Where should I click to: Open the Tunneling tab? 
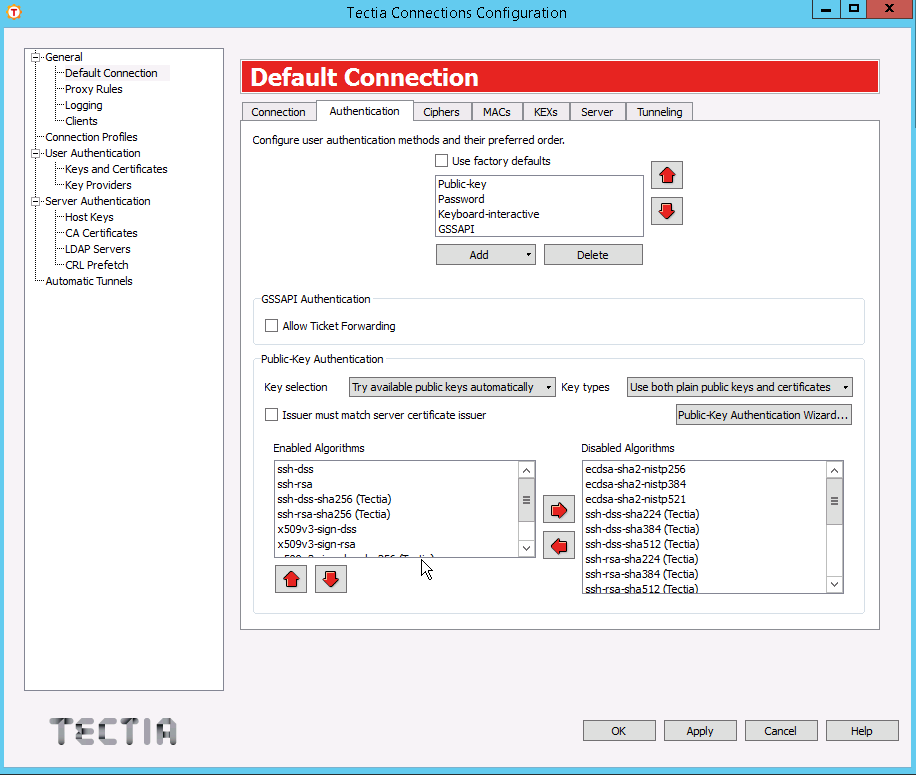(660, 112)
